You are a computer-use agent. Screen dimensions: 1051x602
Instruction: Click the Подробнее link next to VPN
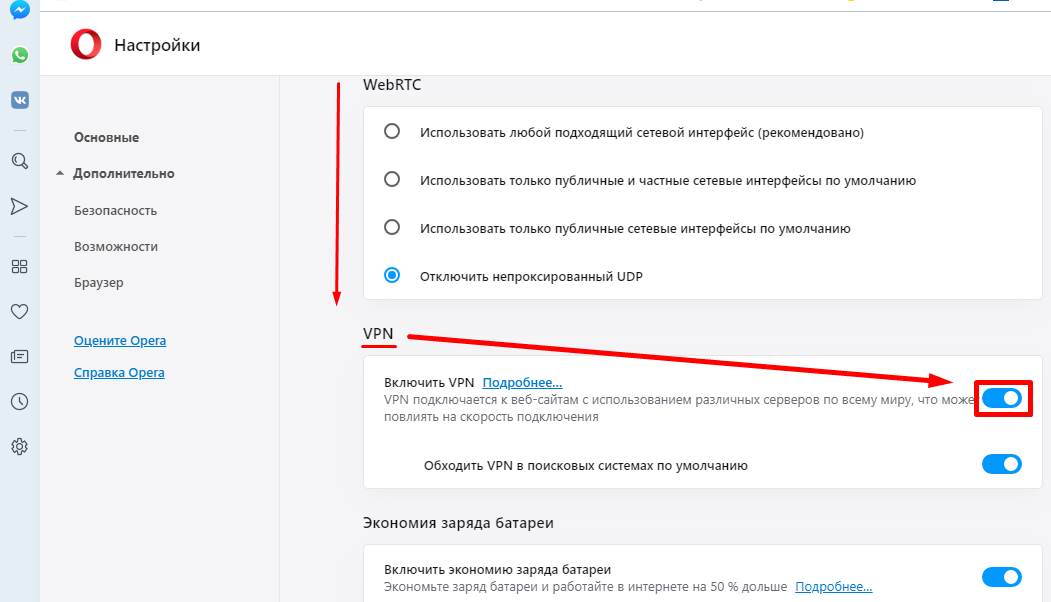(x=522, y=382)
